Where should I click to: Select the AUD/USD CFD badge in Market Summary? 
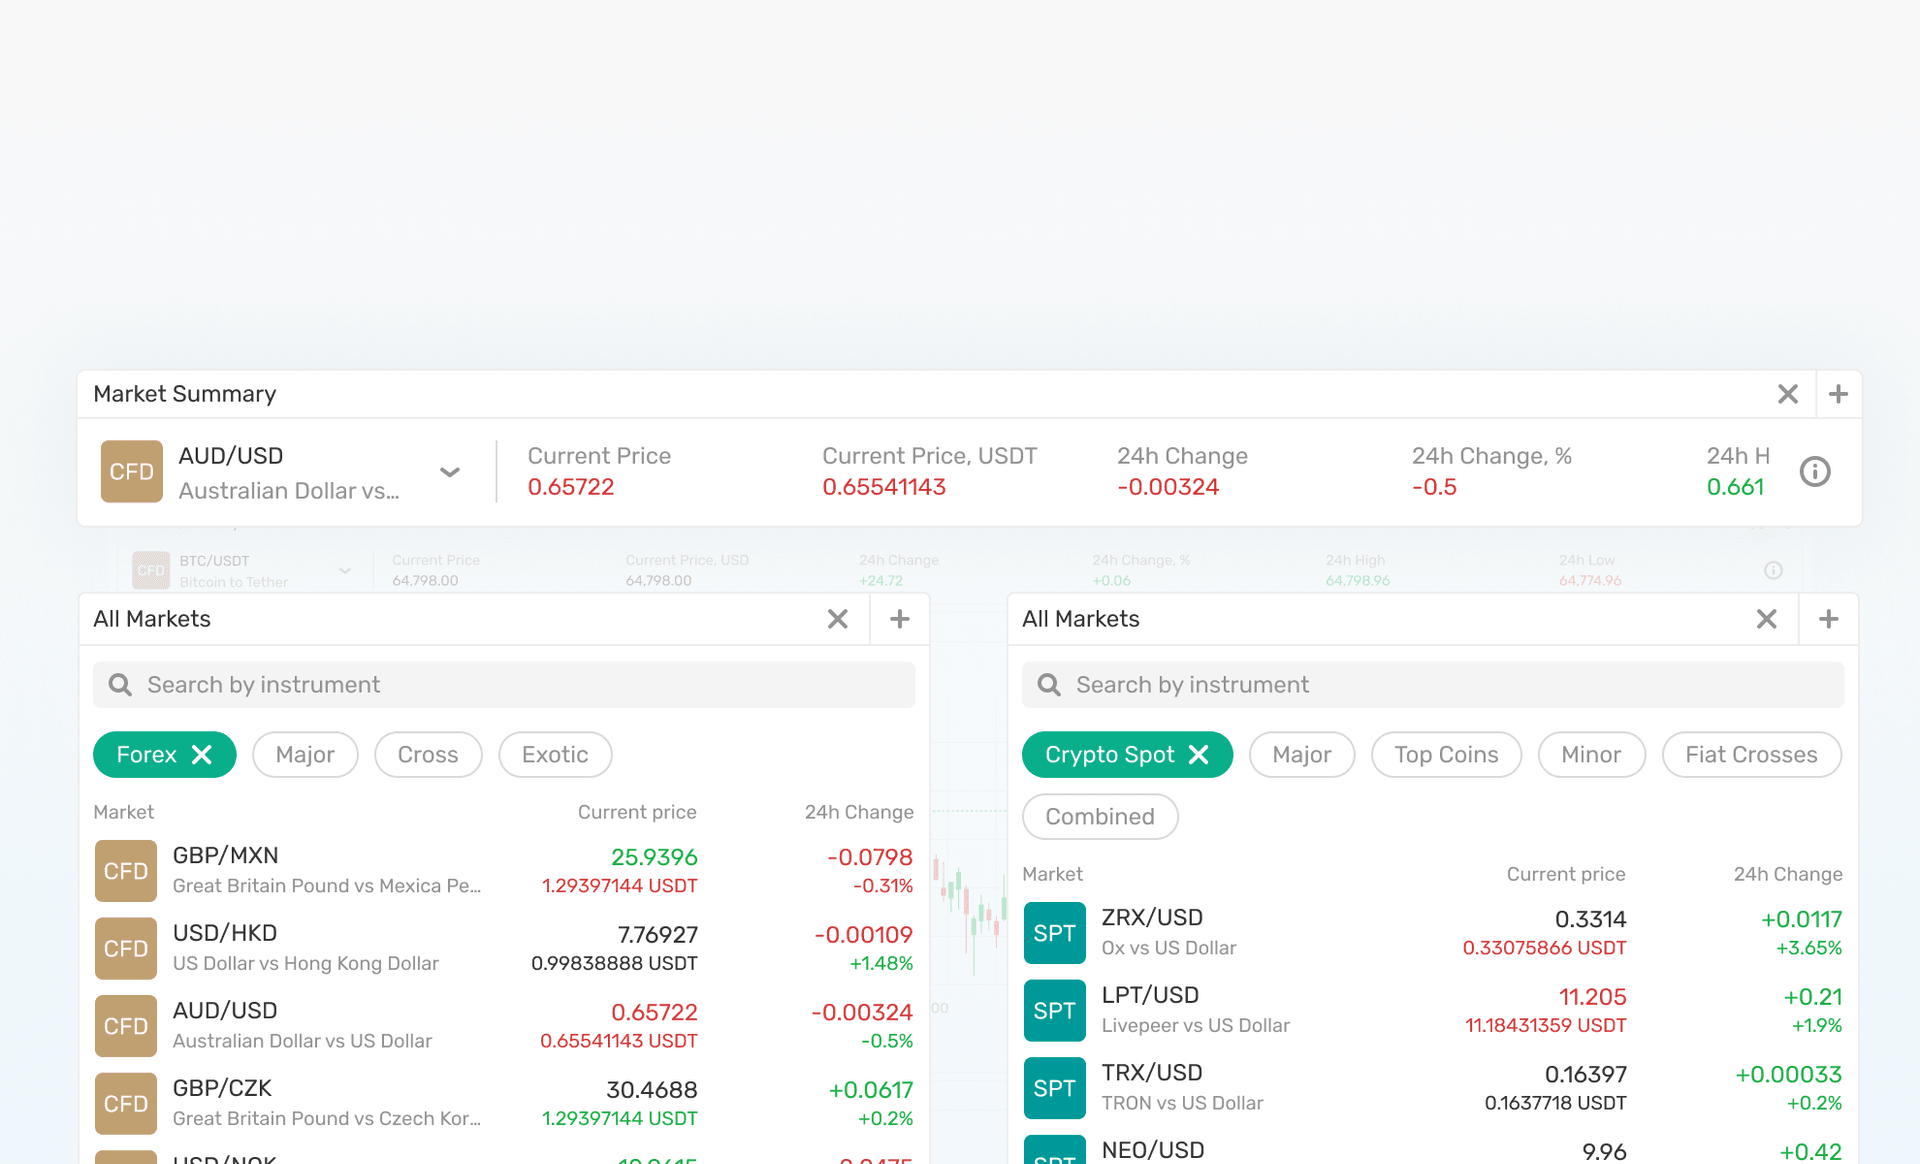click(x=131, y=471)
